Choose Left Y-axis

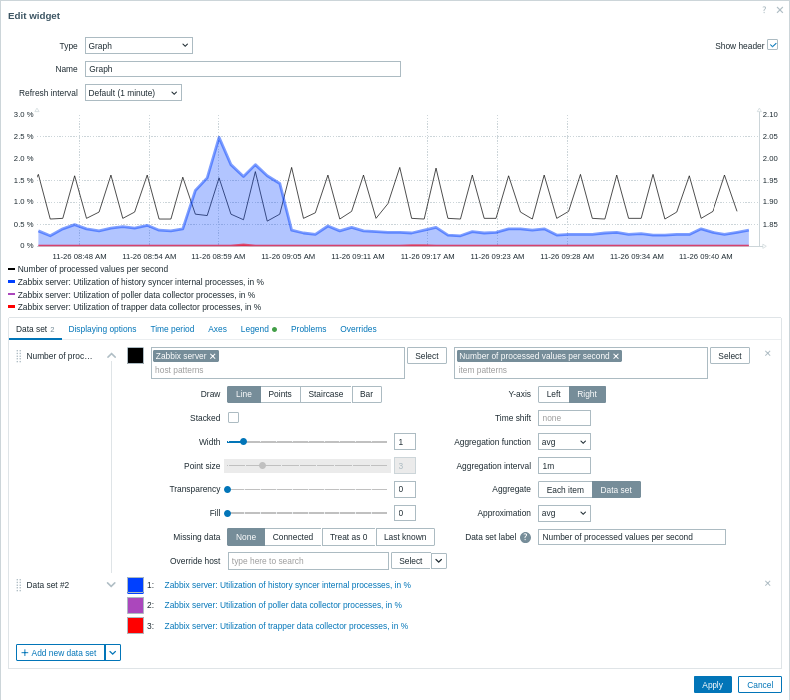[554, 394]
